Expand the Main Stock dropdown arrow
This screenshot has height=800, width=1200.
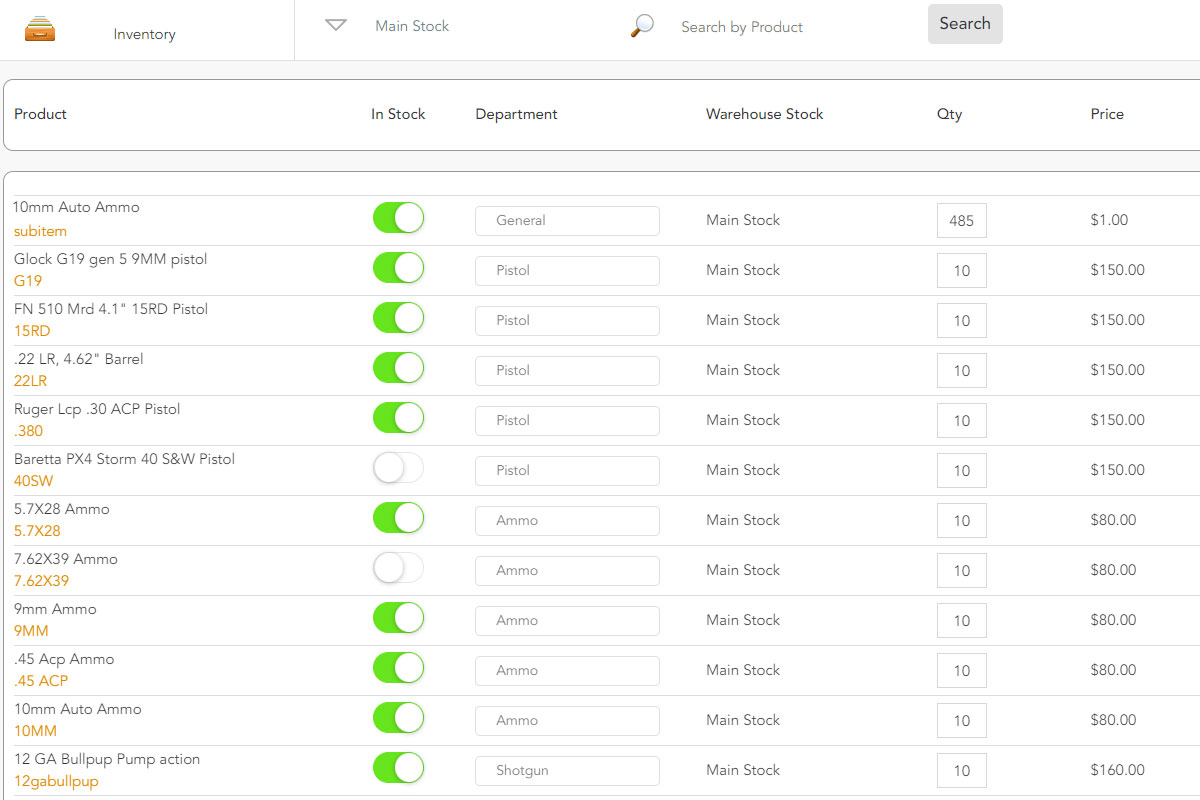(x=336, y=26)
